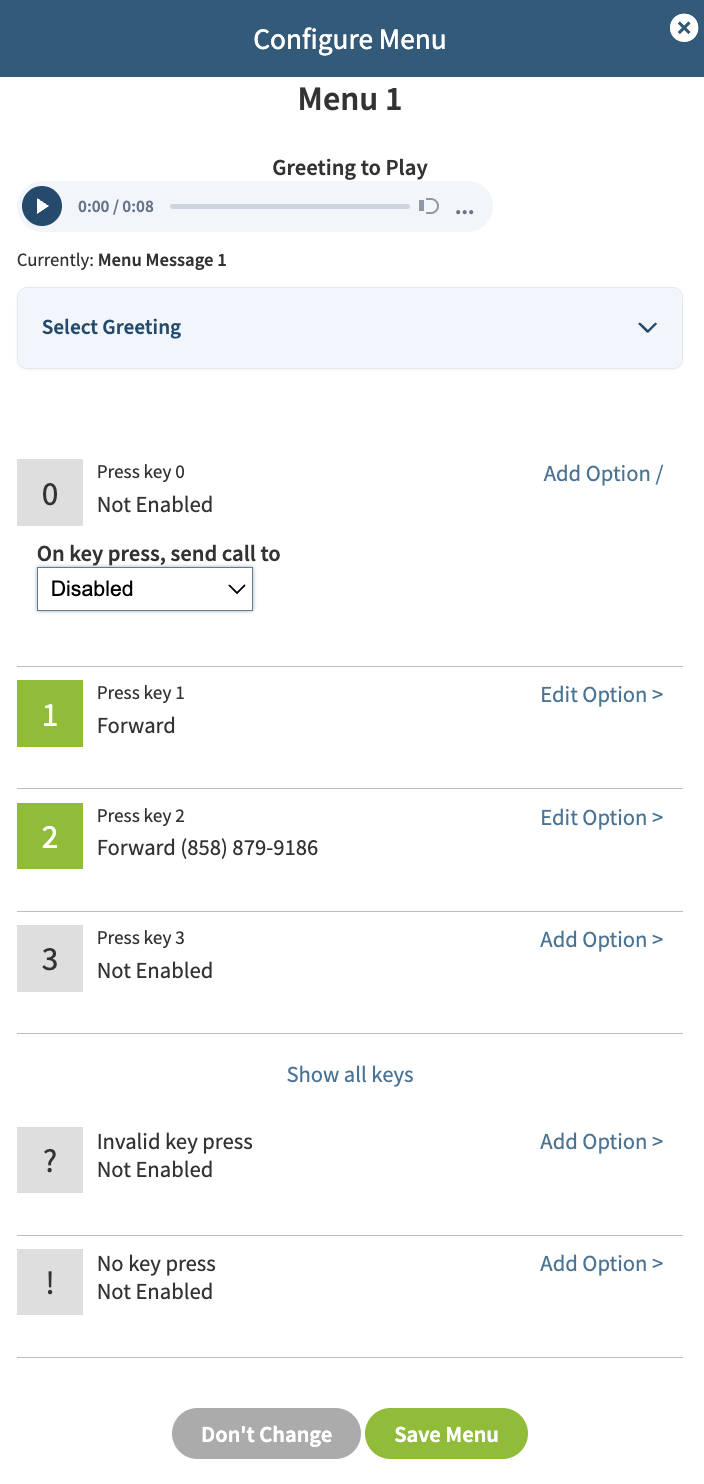
Task: Open the Disabled send call dropdown
Action: click(x=145, y=589)
